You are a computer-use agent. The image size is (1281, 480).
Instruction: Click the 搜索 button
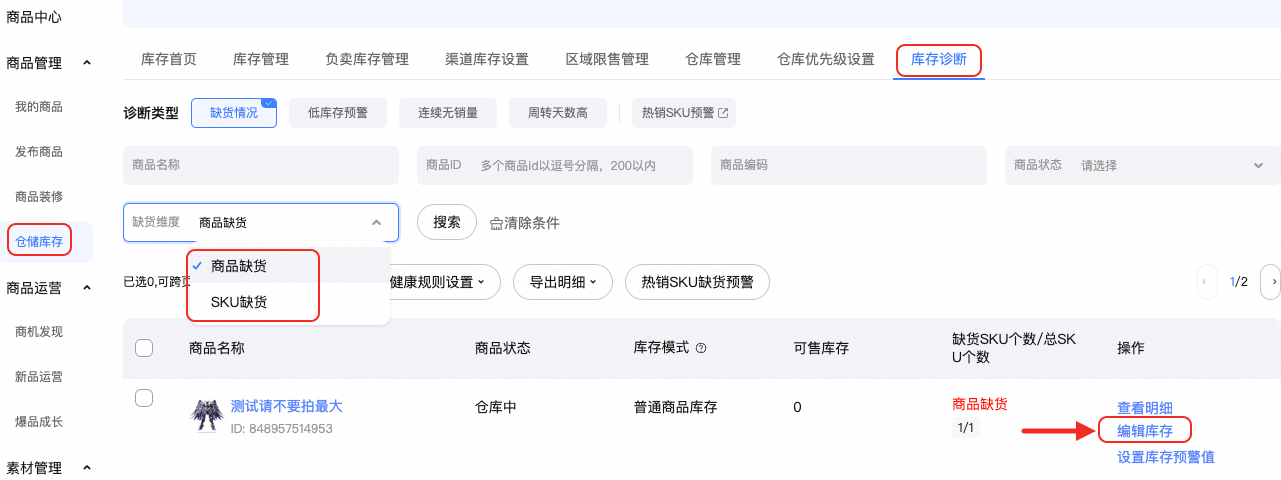tap(446, 223)
